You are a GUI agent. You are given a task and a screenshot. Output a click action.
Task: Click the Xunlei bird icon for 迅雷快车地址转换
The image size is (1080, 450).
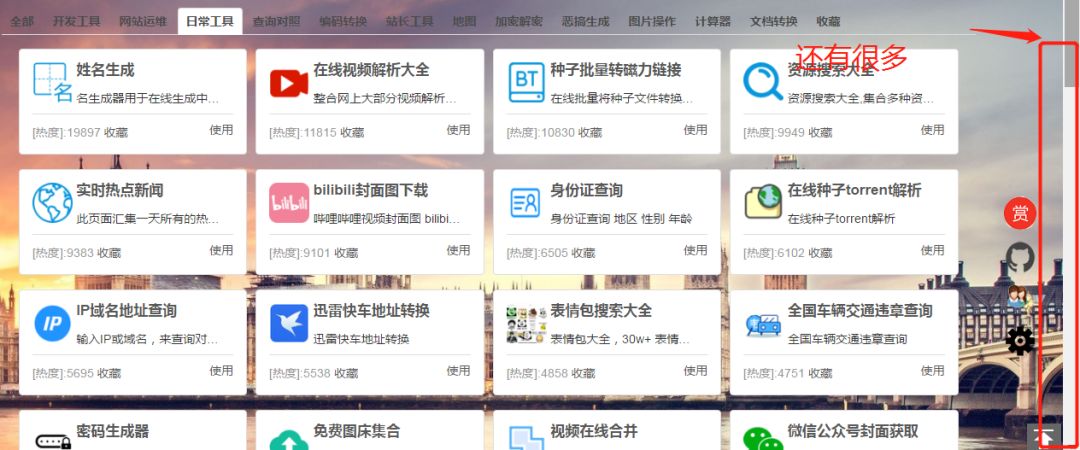pos(289,323)
